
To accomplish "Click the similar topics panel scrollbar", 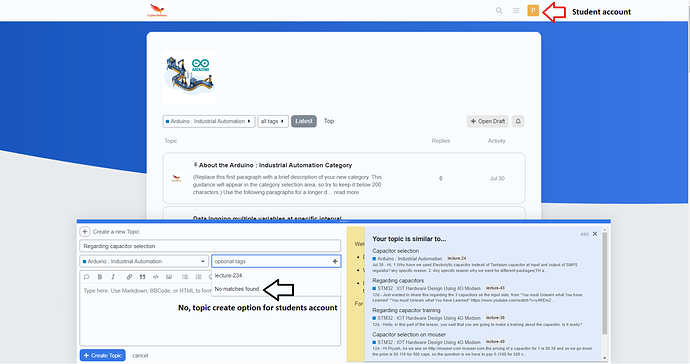I will [x=605, y=283].
